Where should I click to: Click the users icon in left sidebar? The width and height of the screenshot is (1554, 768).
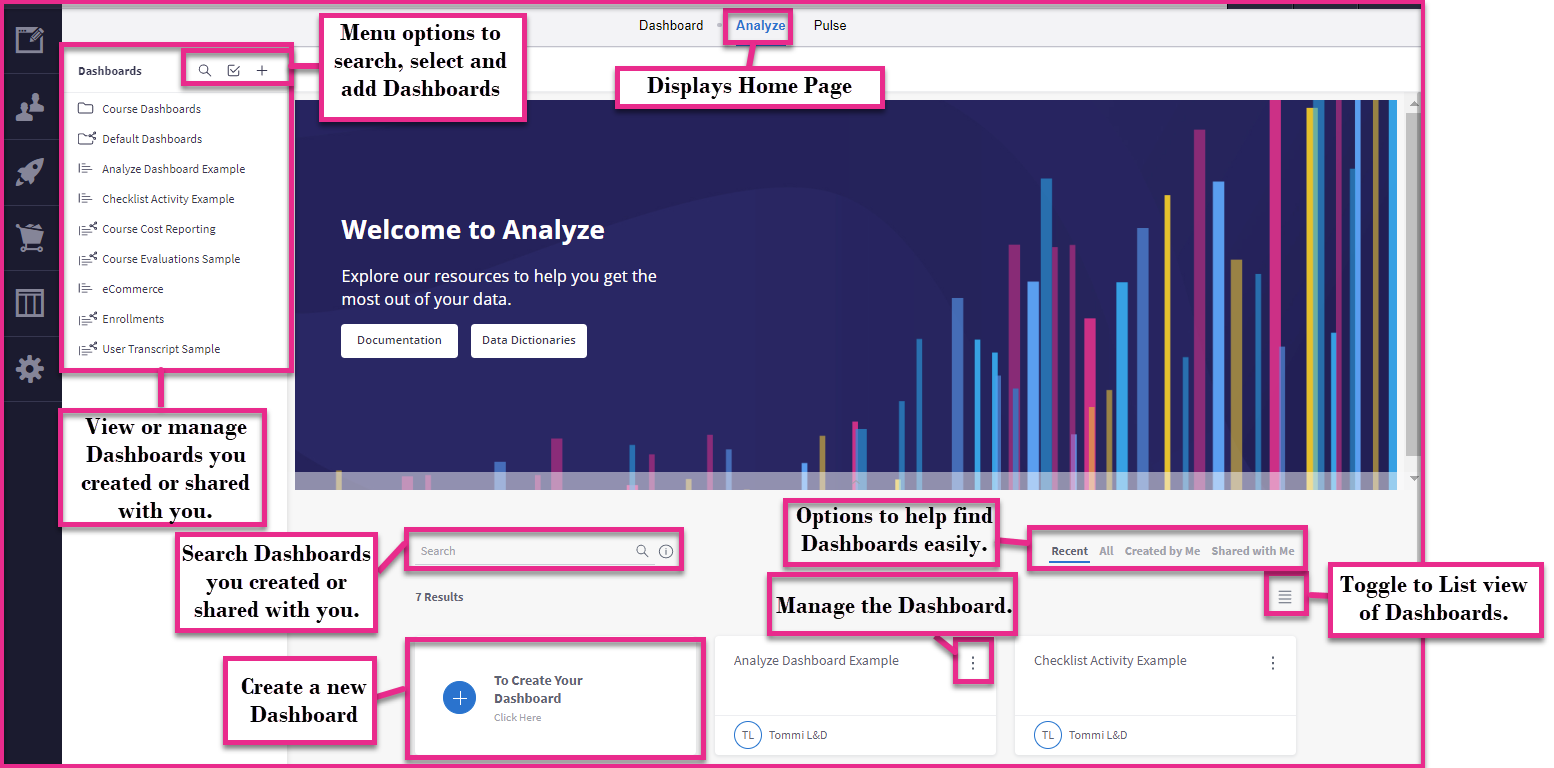pyautogui.click(x=30, y=107)
